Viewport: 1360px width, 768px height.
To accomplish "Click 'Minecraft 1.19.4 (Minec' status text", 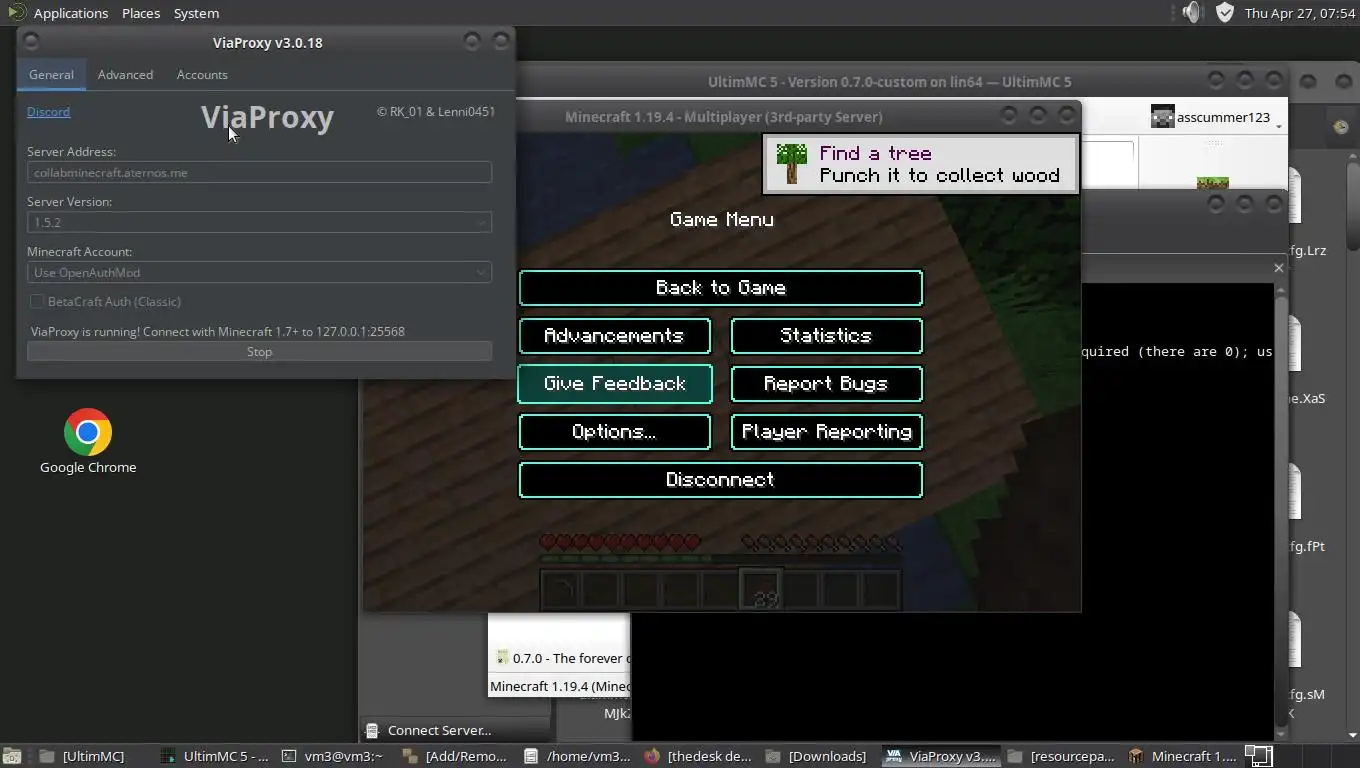I will [x=559, y=686].
